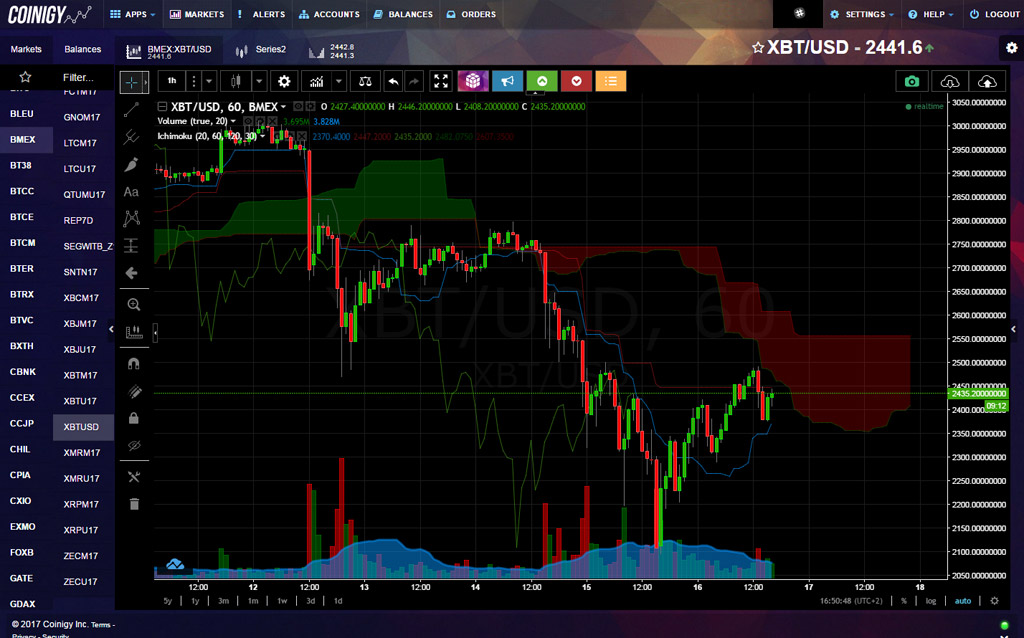
Task: Open chart properties gear in the top toolbar
Action: 284,82
